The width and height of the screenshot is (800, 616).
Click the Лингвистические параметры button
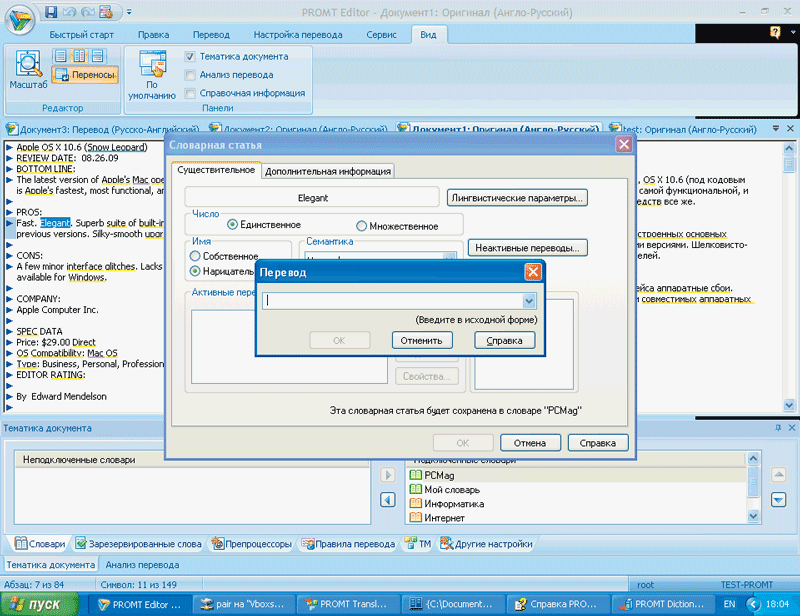(517, 198)
